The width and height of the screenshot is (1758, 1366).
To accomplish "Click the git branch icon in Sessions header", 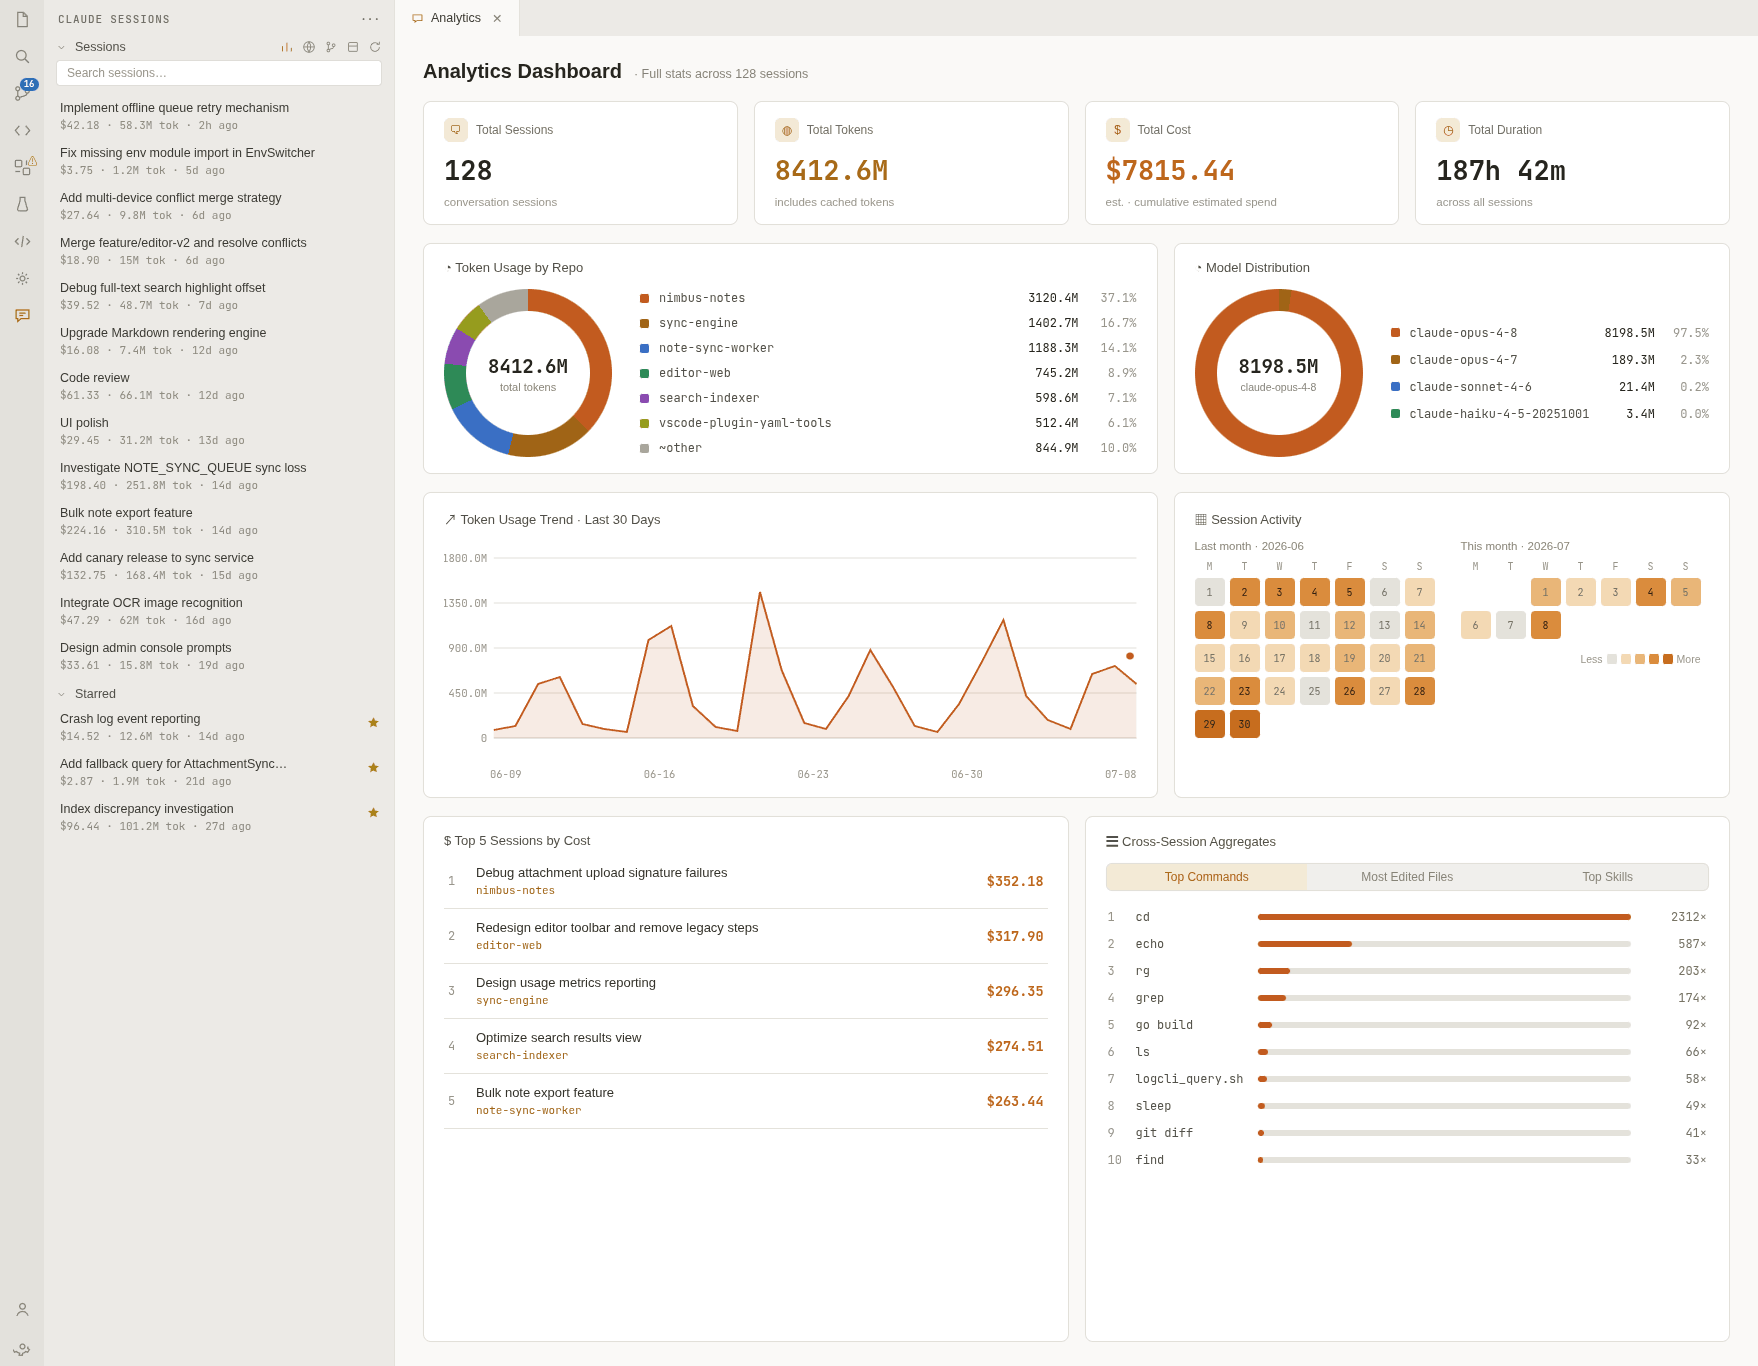I will point(331,47).
